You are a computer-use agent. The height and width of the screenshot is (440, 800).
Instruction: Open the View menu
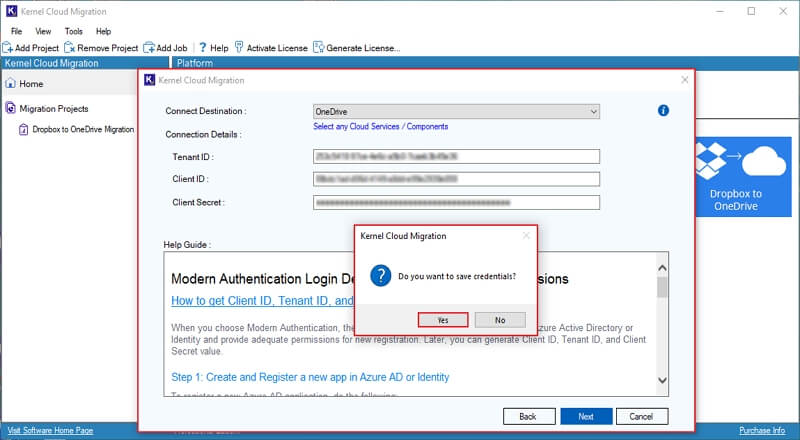click(43, 31)
